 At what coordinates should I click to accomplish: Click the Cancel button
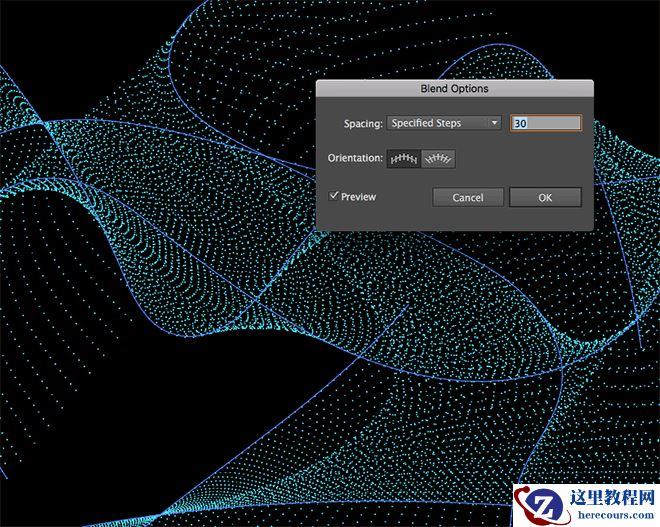pos(468,197)
